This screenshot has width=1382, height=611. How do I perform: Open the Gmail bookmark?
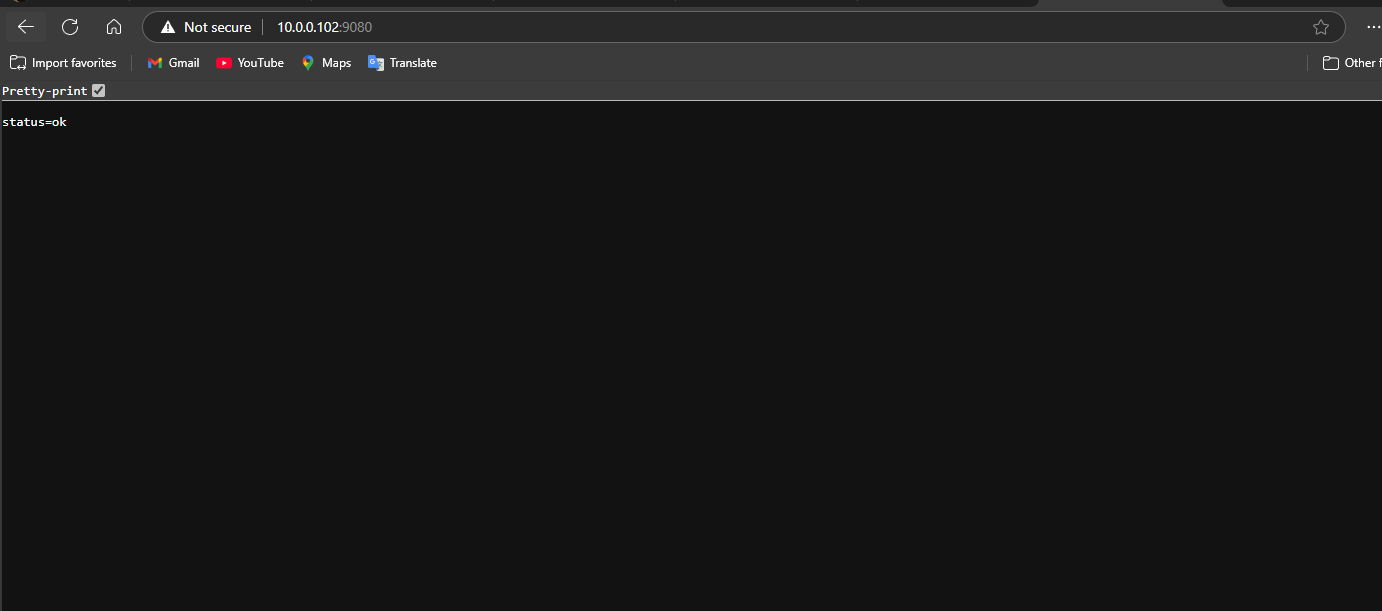173,63
